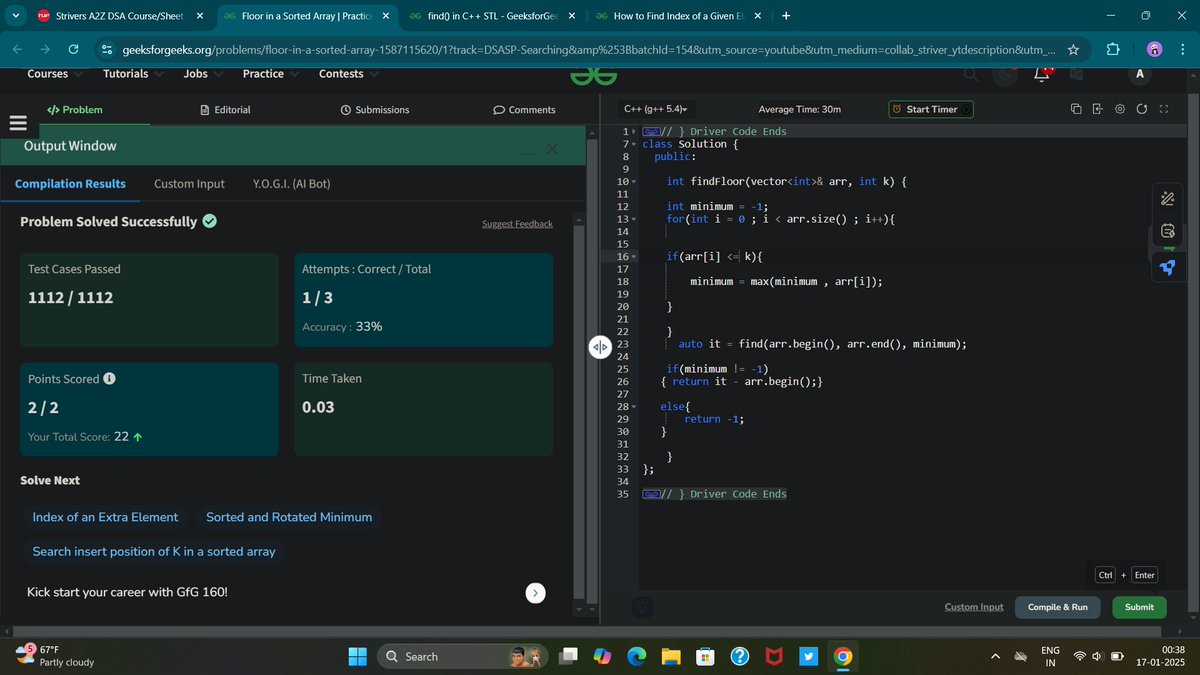Expand the Courses dropdown menu
Image resolution: width=1200 pixels, height=675 pixels.
pos(54,74)
